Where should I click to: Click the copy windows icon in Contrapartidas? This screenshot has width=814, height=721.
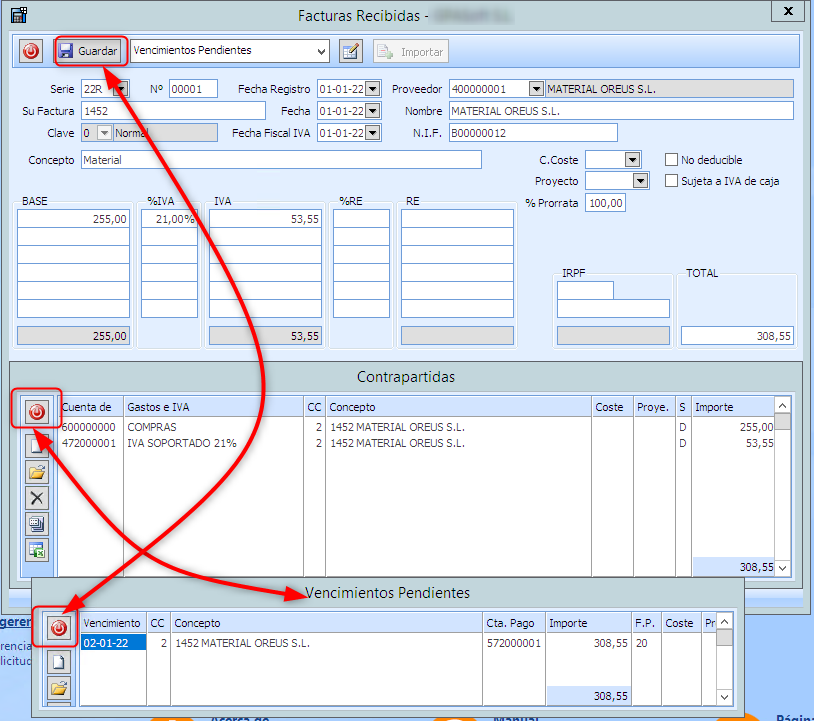(x=37, y=523)
